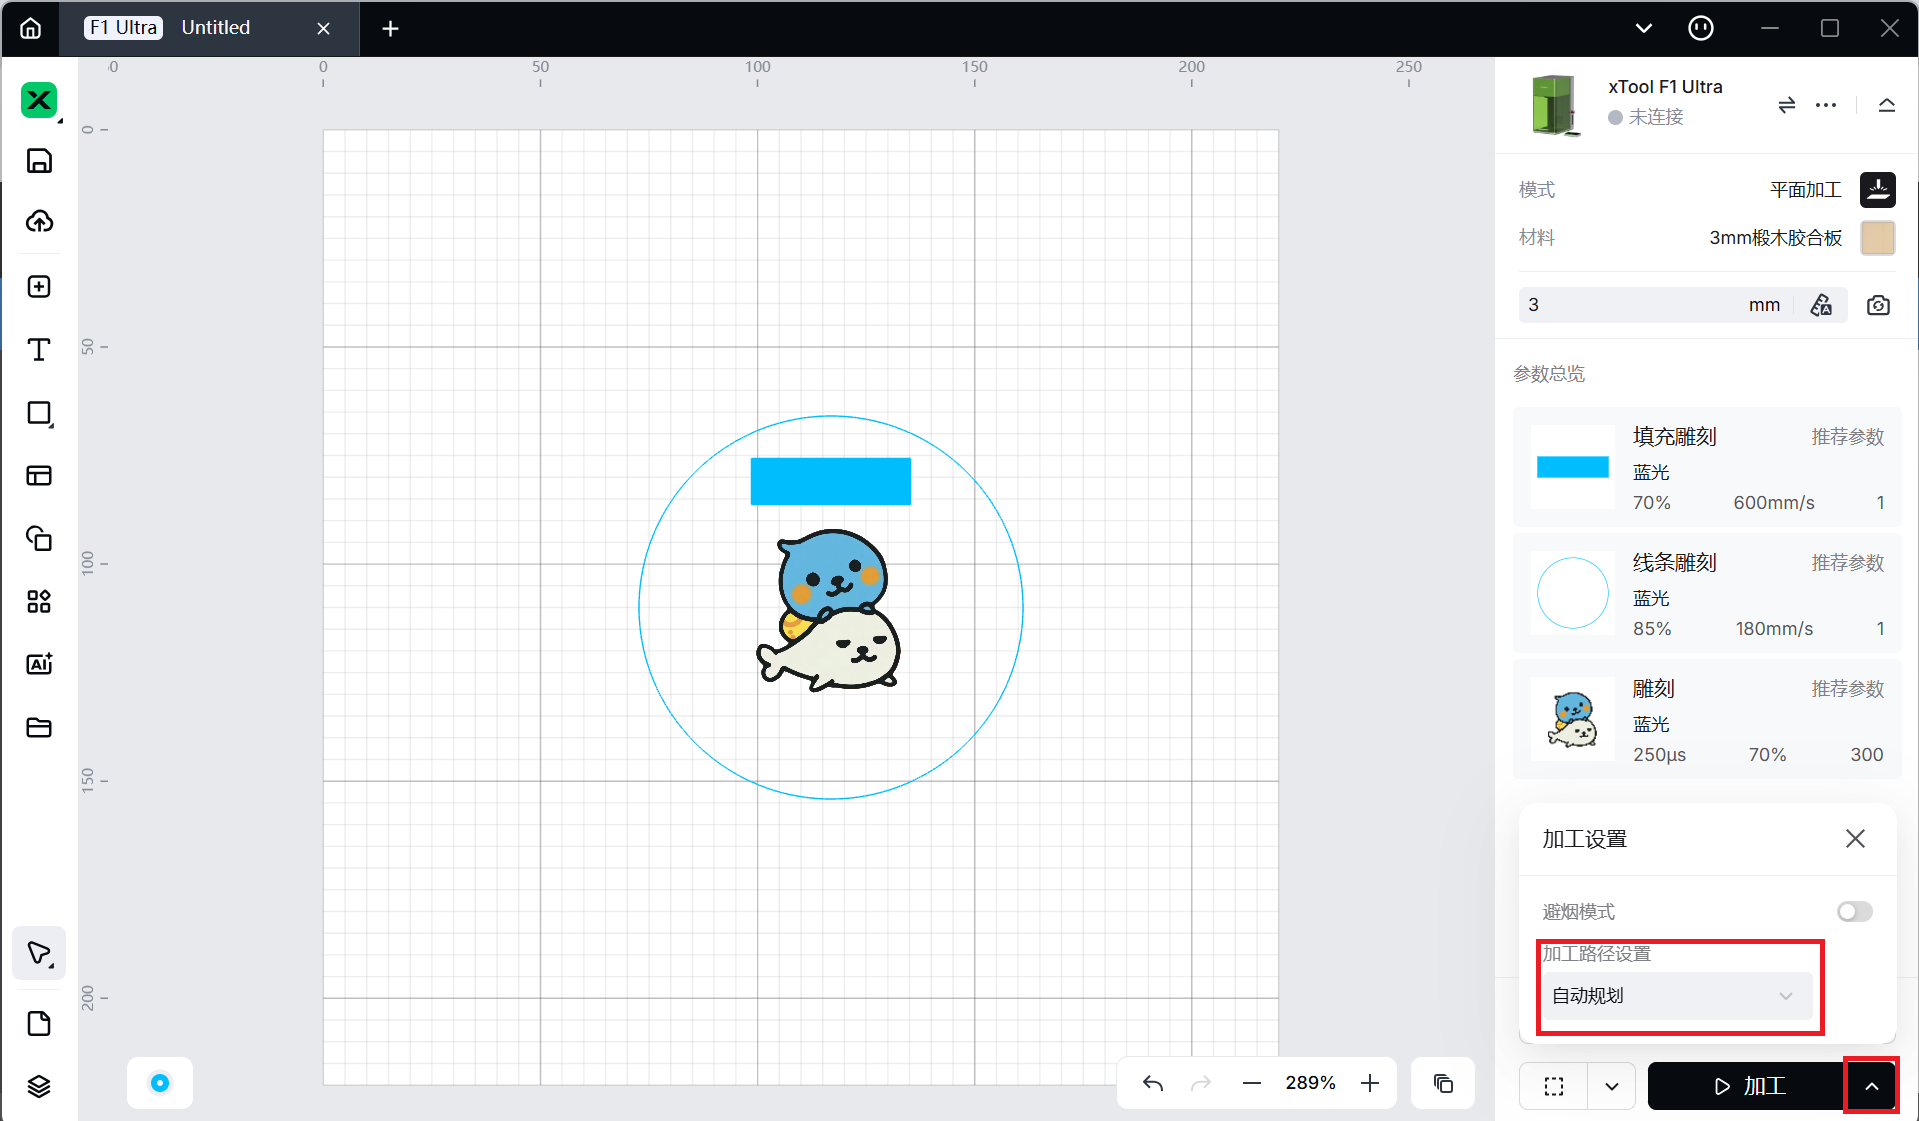The image size is (1919, 1121).
Task: Click the undo arrow icon
Action: coord(1153,1083)
